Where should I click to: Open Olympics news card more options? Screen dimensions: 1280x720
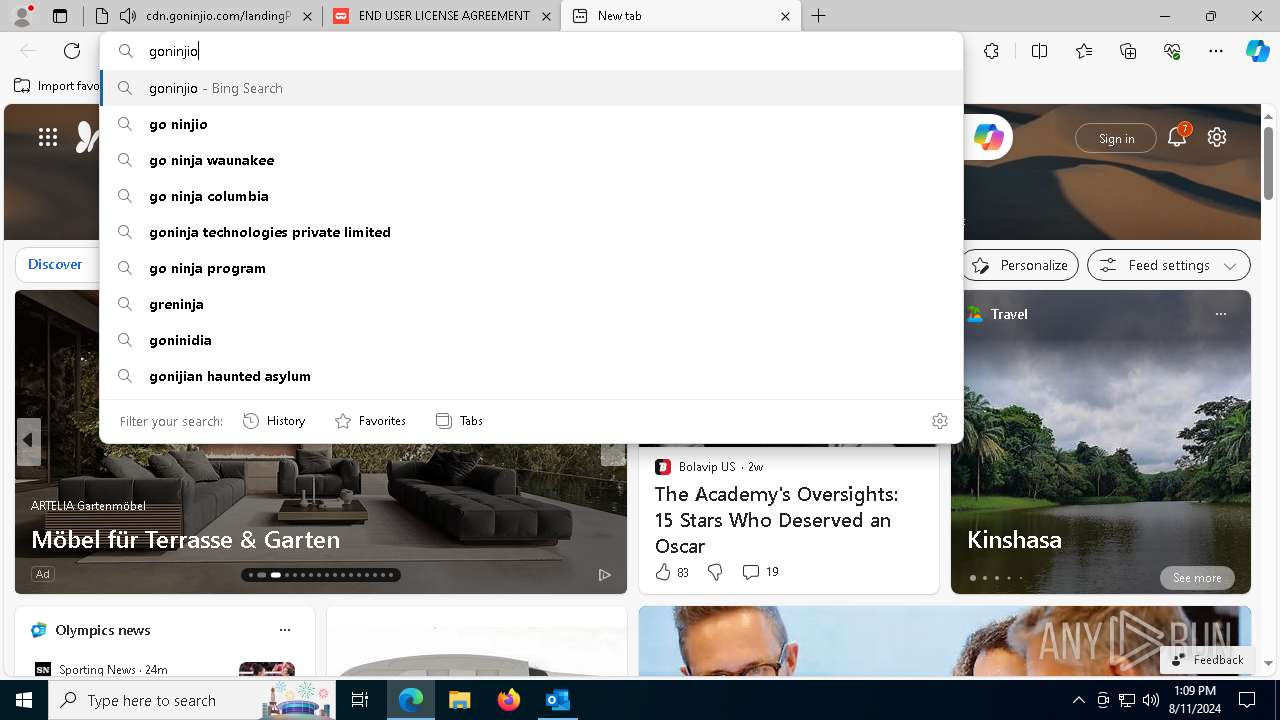click(x=285, y=630)
